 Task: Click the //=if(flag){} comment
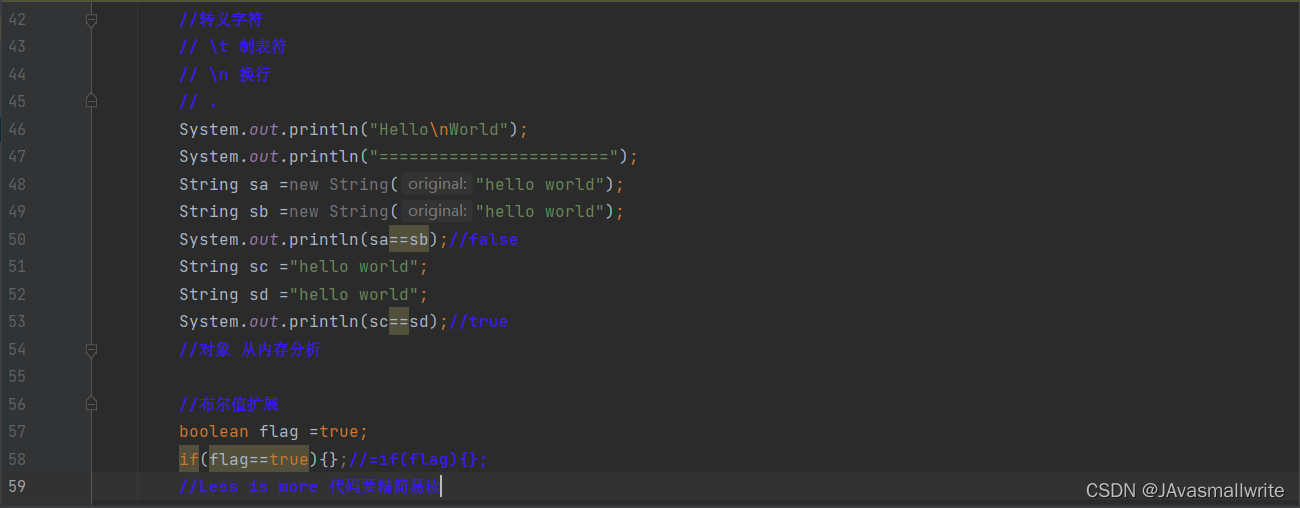pyautogui.click(x=418, y=459)
